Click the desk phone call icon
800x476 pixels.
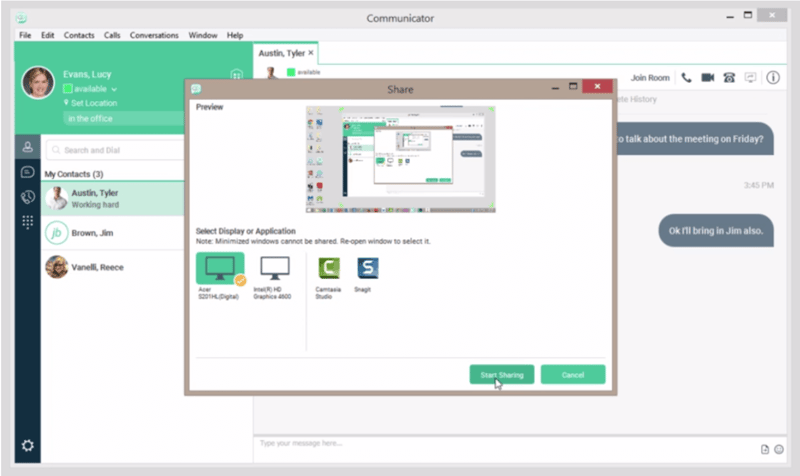tap(730, 77)
